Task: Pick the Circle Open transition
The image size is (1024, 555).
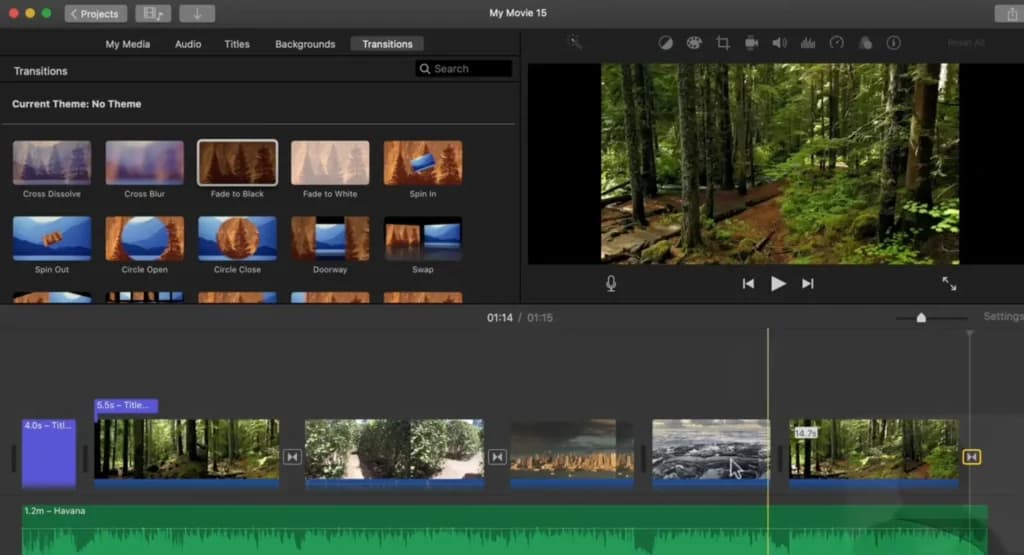Action: pos(144,238)
